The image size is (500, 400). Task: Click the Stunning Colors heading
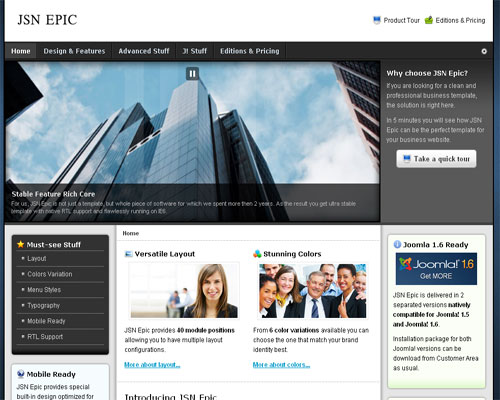click(x=292, y=254)
